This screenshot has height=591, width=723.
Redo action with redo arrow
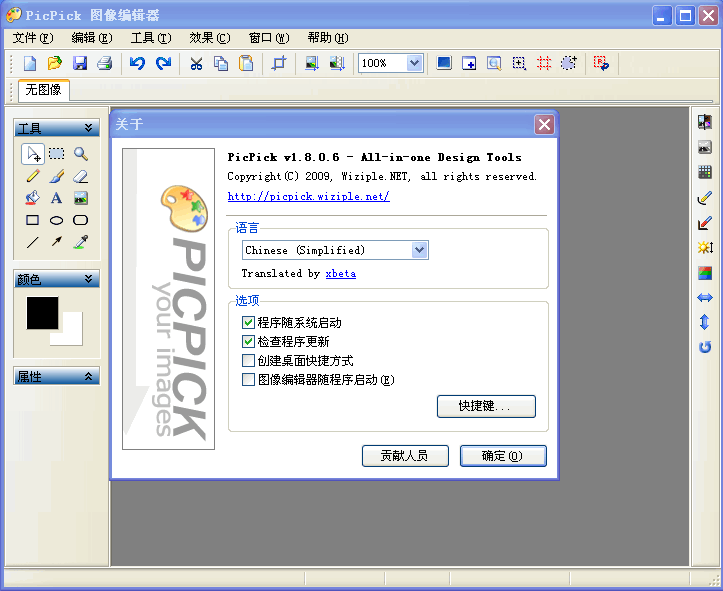(x=163, y=63)
